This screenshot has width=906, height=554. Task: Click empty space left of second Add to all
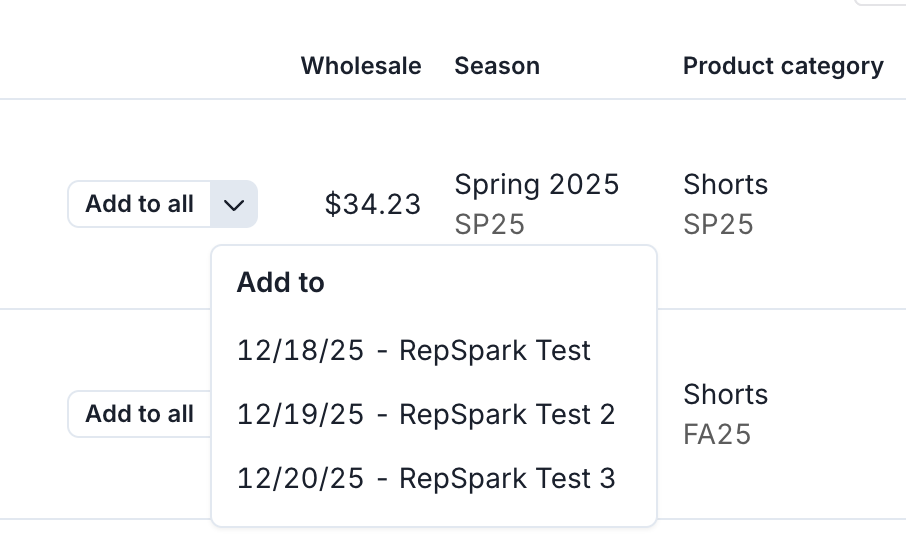point(33,414)
